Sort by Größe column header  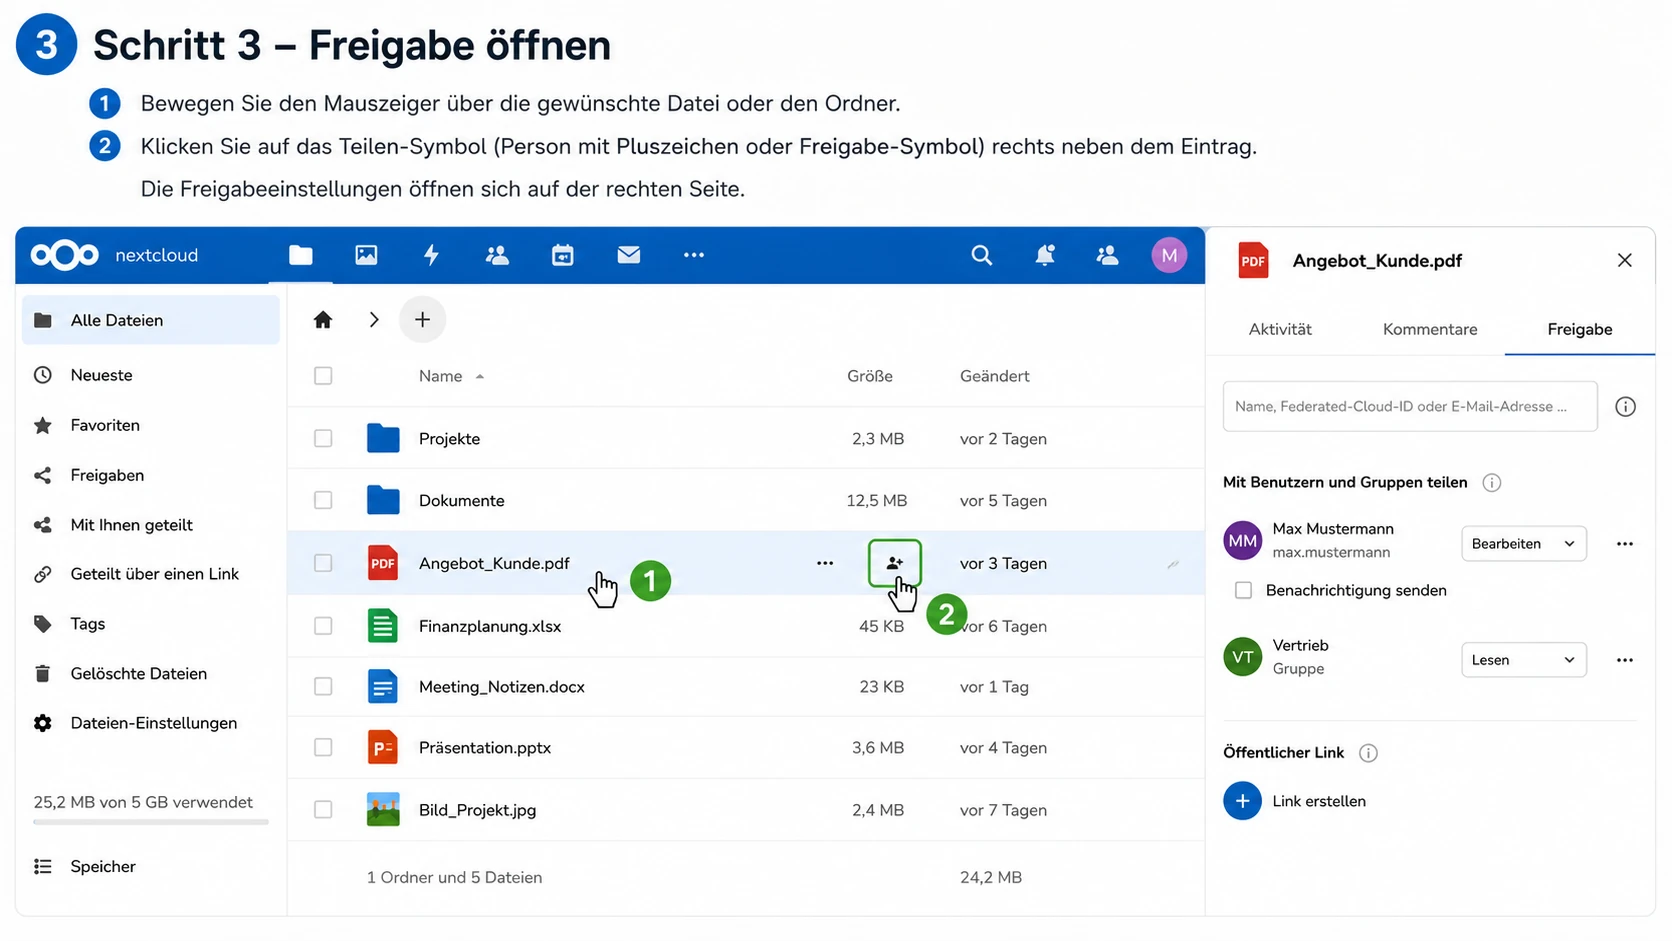pos(870,376)
